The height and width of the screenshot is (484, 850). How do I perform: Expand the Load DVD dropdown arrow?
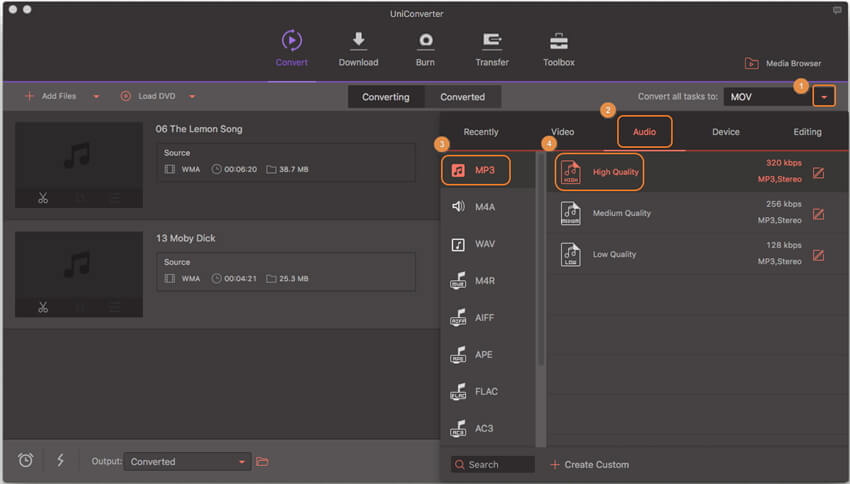[x=192, y=96]
